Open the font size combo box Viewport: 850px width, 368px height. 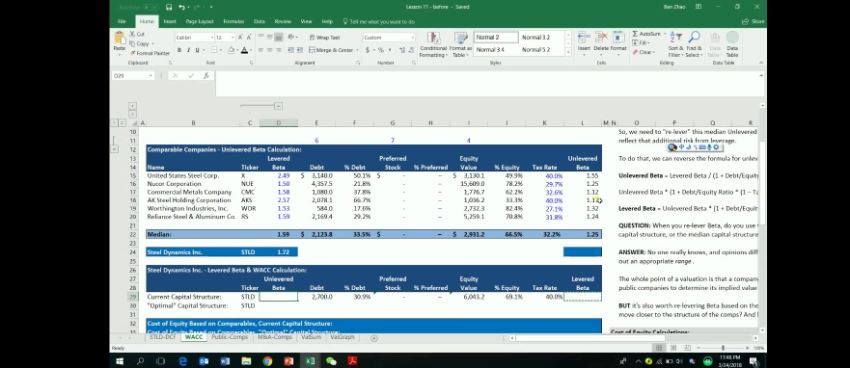click(225, 37)
